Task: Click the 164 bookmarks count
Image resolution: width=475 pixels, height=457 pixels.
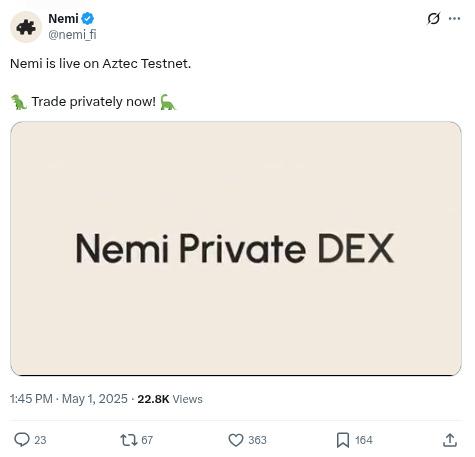Action: point(364,440)
